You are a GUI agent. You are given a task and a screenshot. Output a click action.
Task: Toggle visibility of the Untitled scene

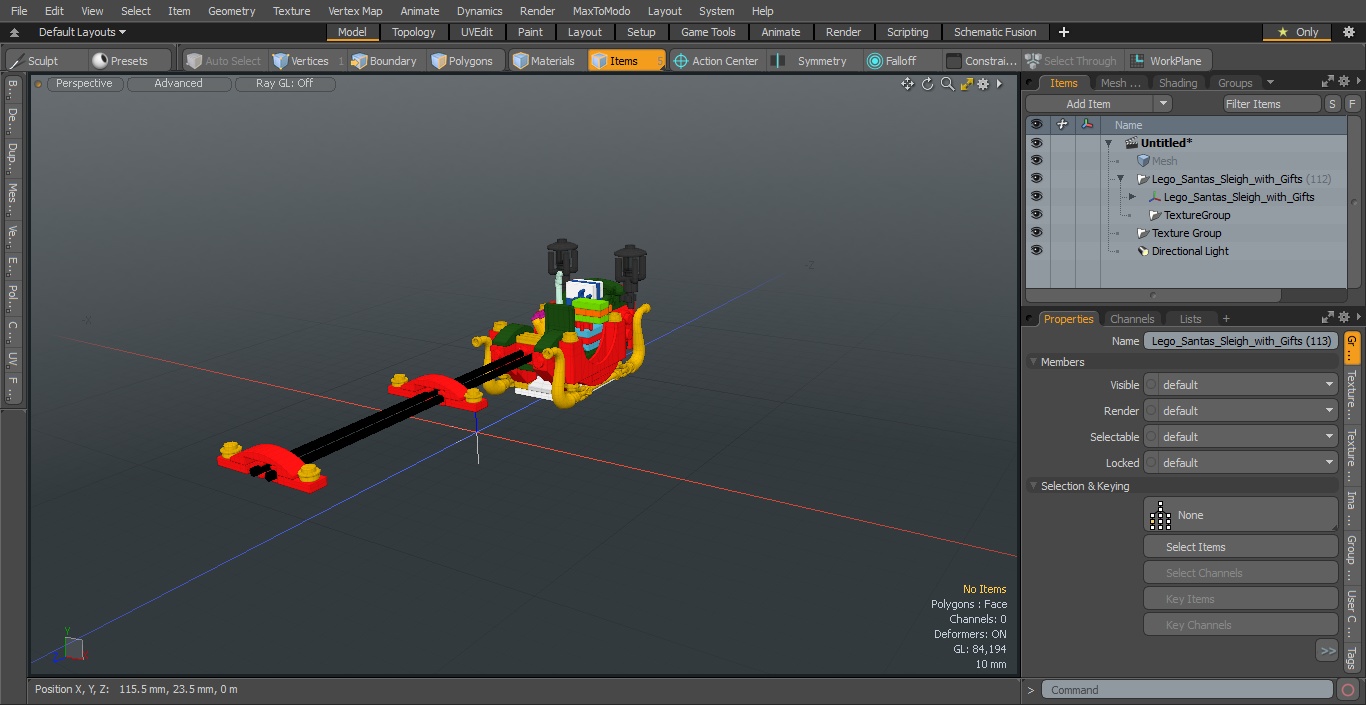pos(1036,143)
